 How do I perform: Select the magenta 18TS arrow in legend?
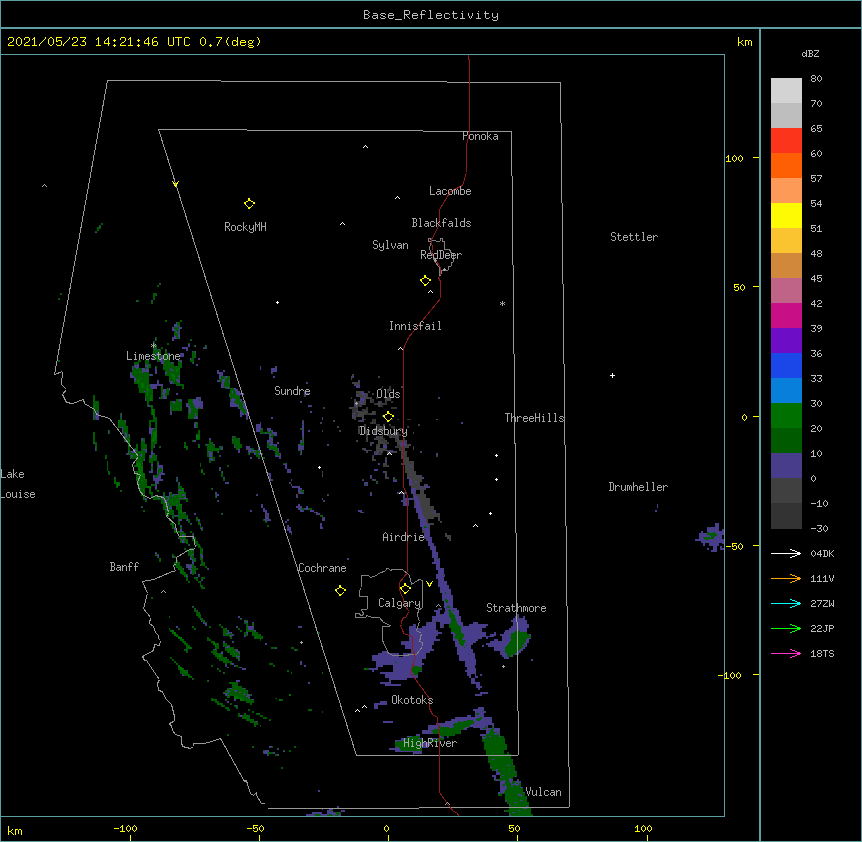pyautogui.click(x=786, y=653)
